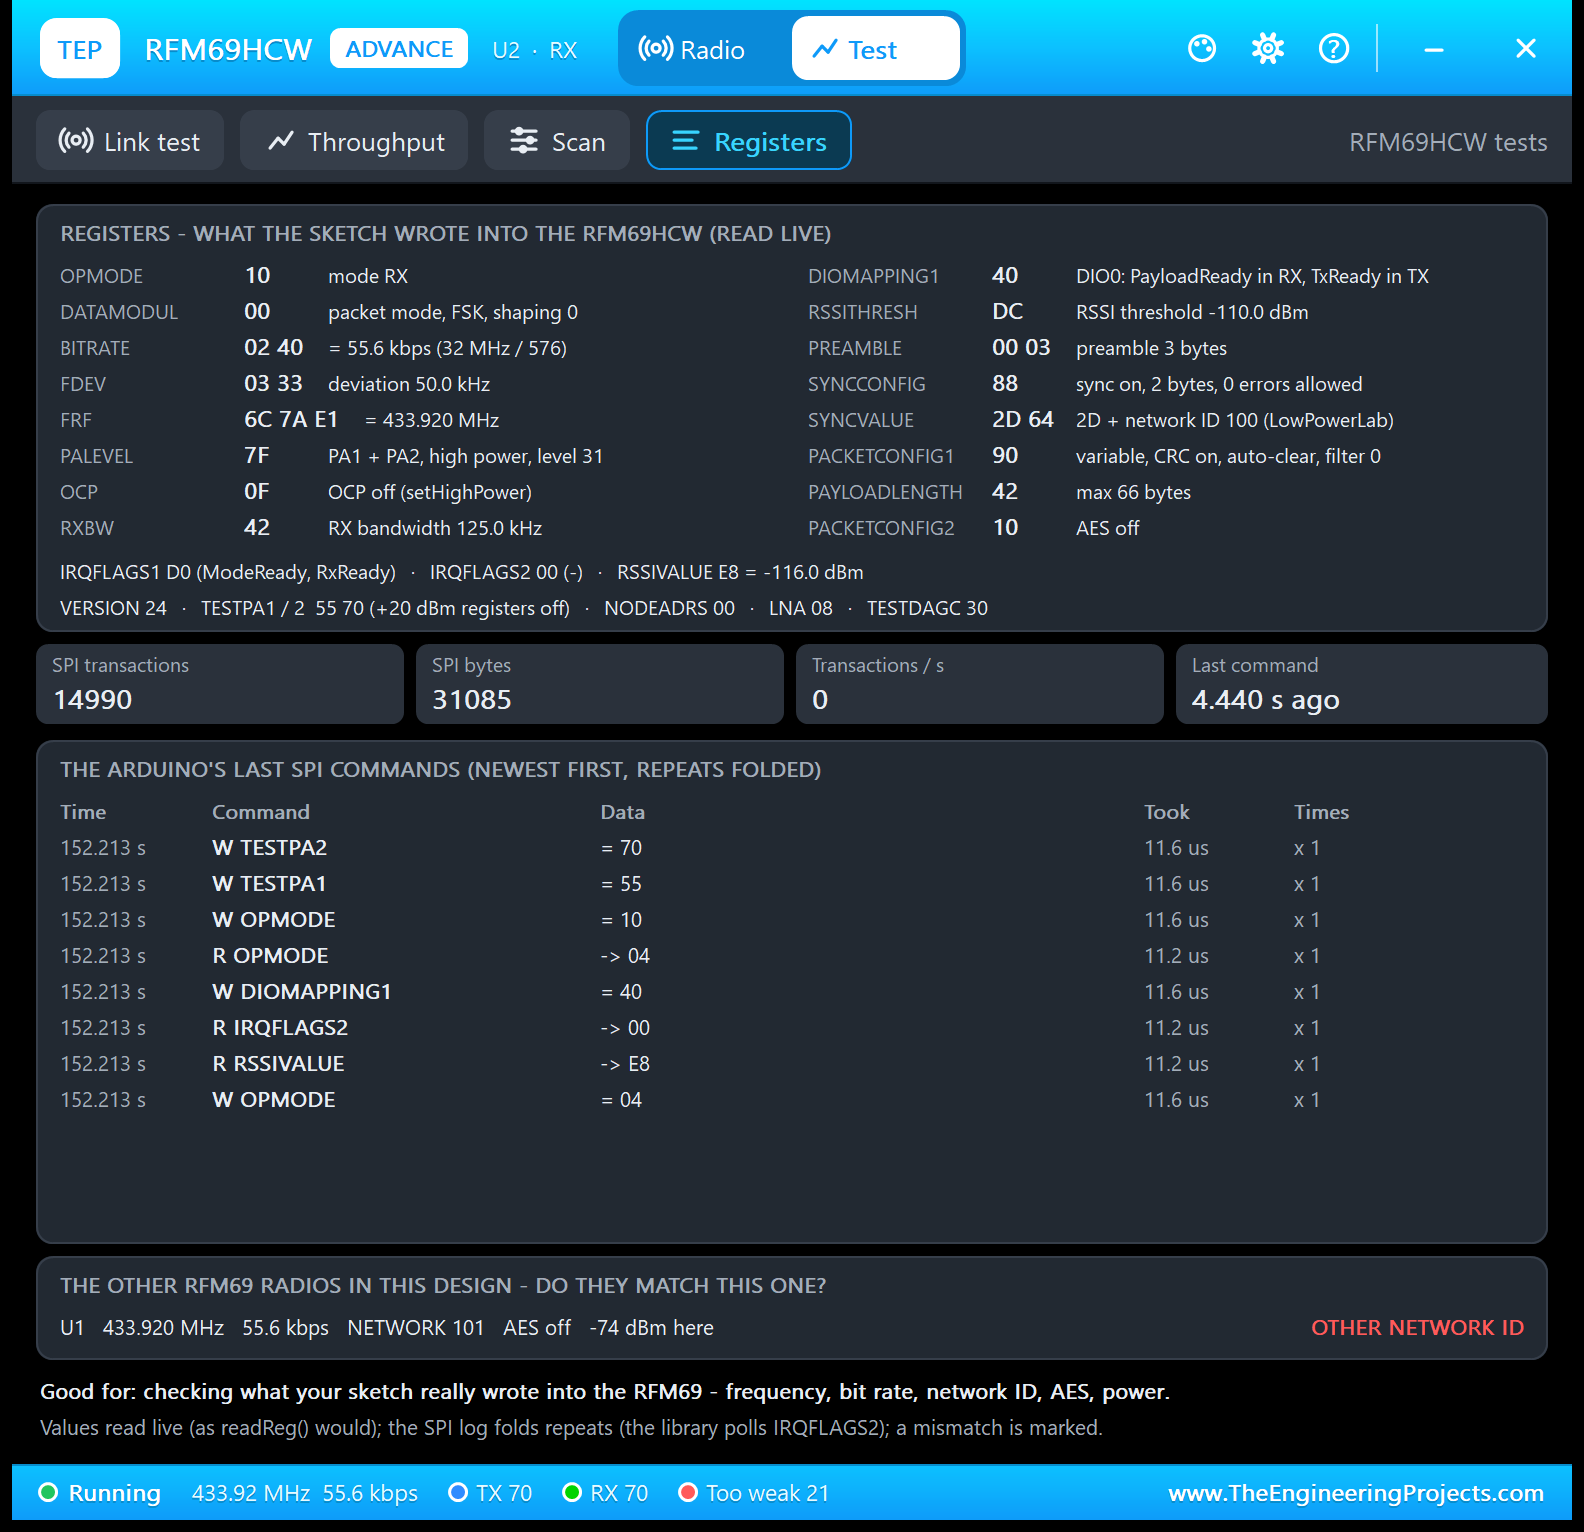Open the theme palette icon
Image resolution: width=1584 pixels, height=1532 pixels.
(1202, 48)
